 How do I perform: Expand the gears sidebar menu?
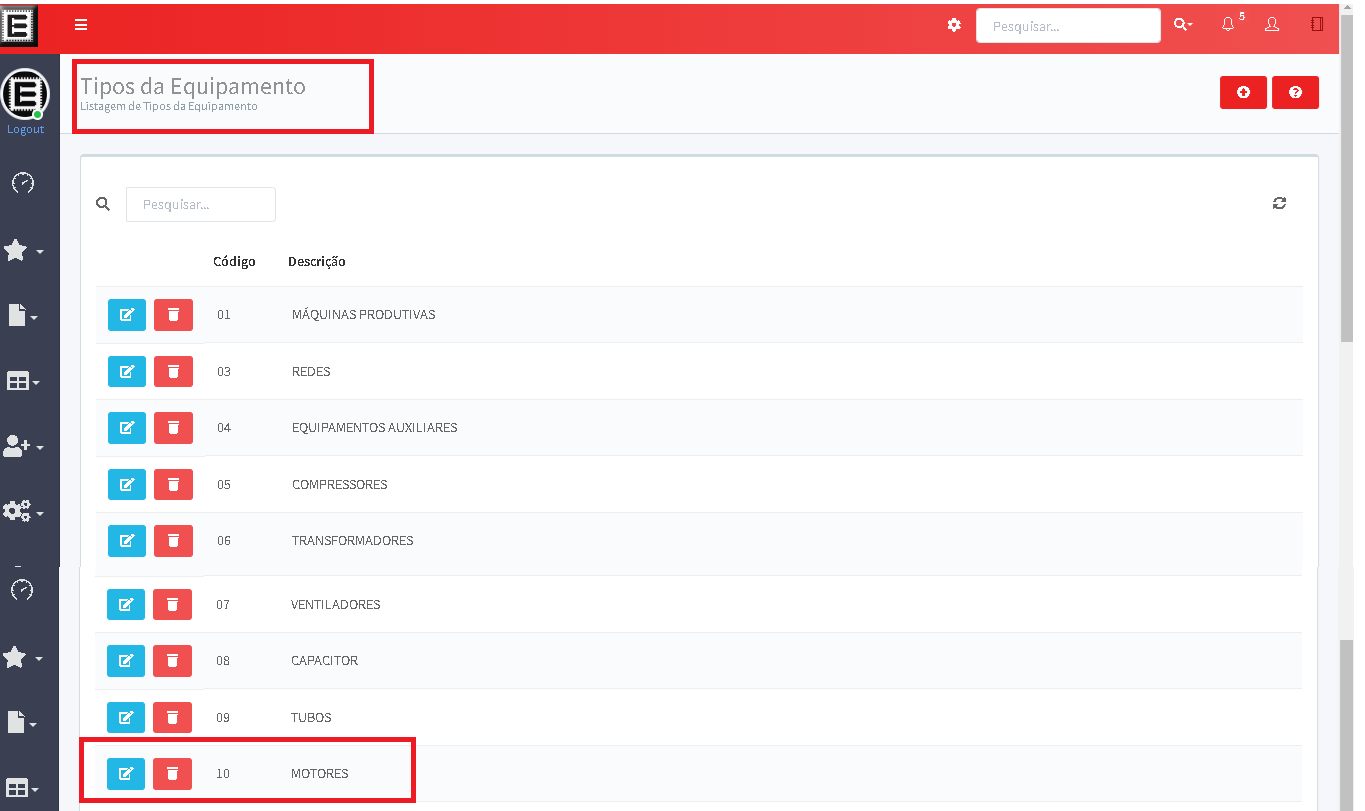click(x=23, y=512)
